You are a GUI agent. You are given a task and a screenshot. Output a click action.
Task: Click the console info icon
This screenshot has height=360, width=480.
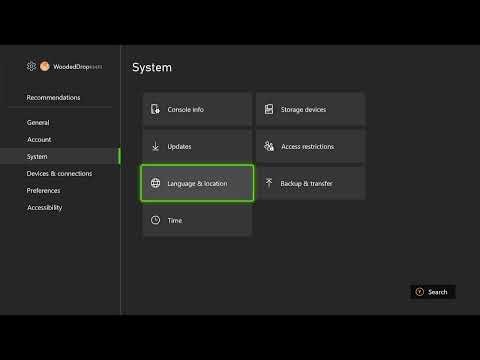click(155, 109)
